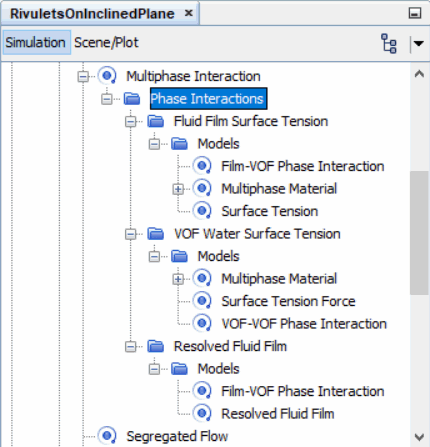Collapse Models under Resolved Fluid Film
Image resolution: width=430 pixels, height=447 pixels.
click(154, 369)
